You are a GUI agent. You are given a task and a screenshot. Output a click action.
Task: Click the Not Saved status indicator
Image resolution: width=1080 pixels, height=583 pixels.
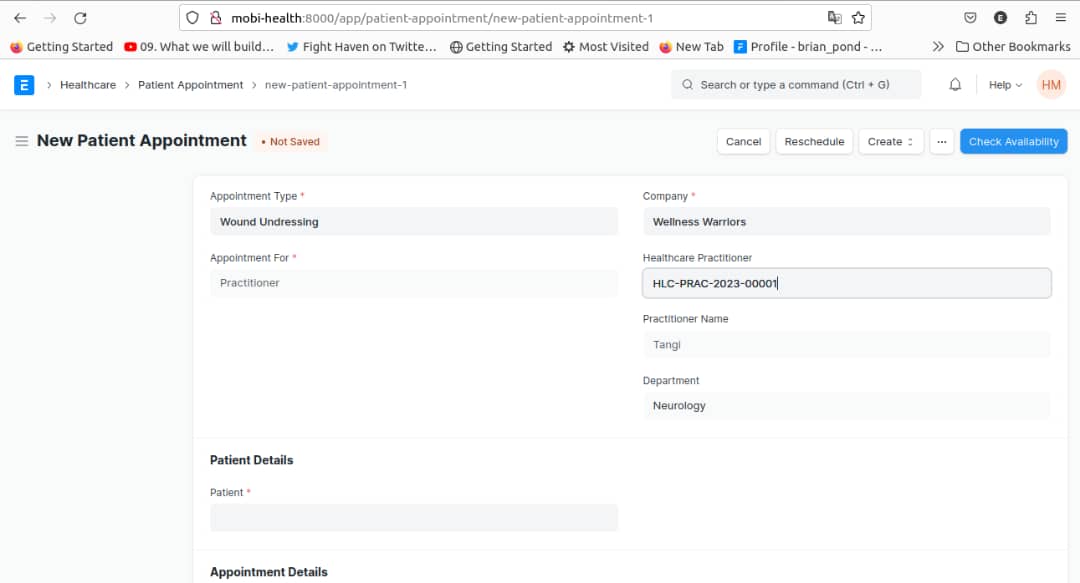[x=291, y=141]
